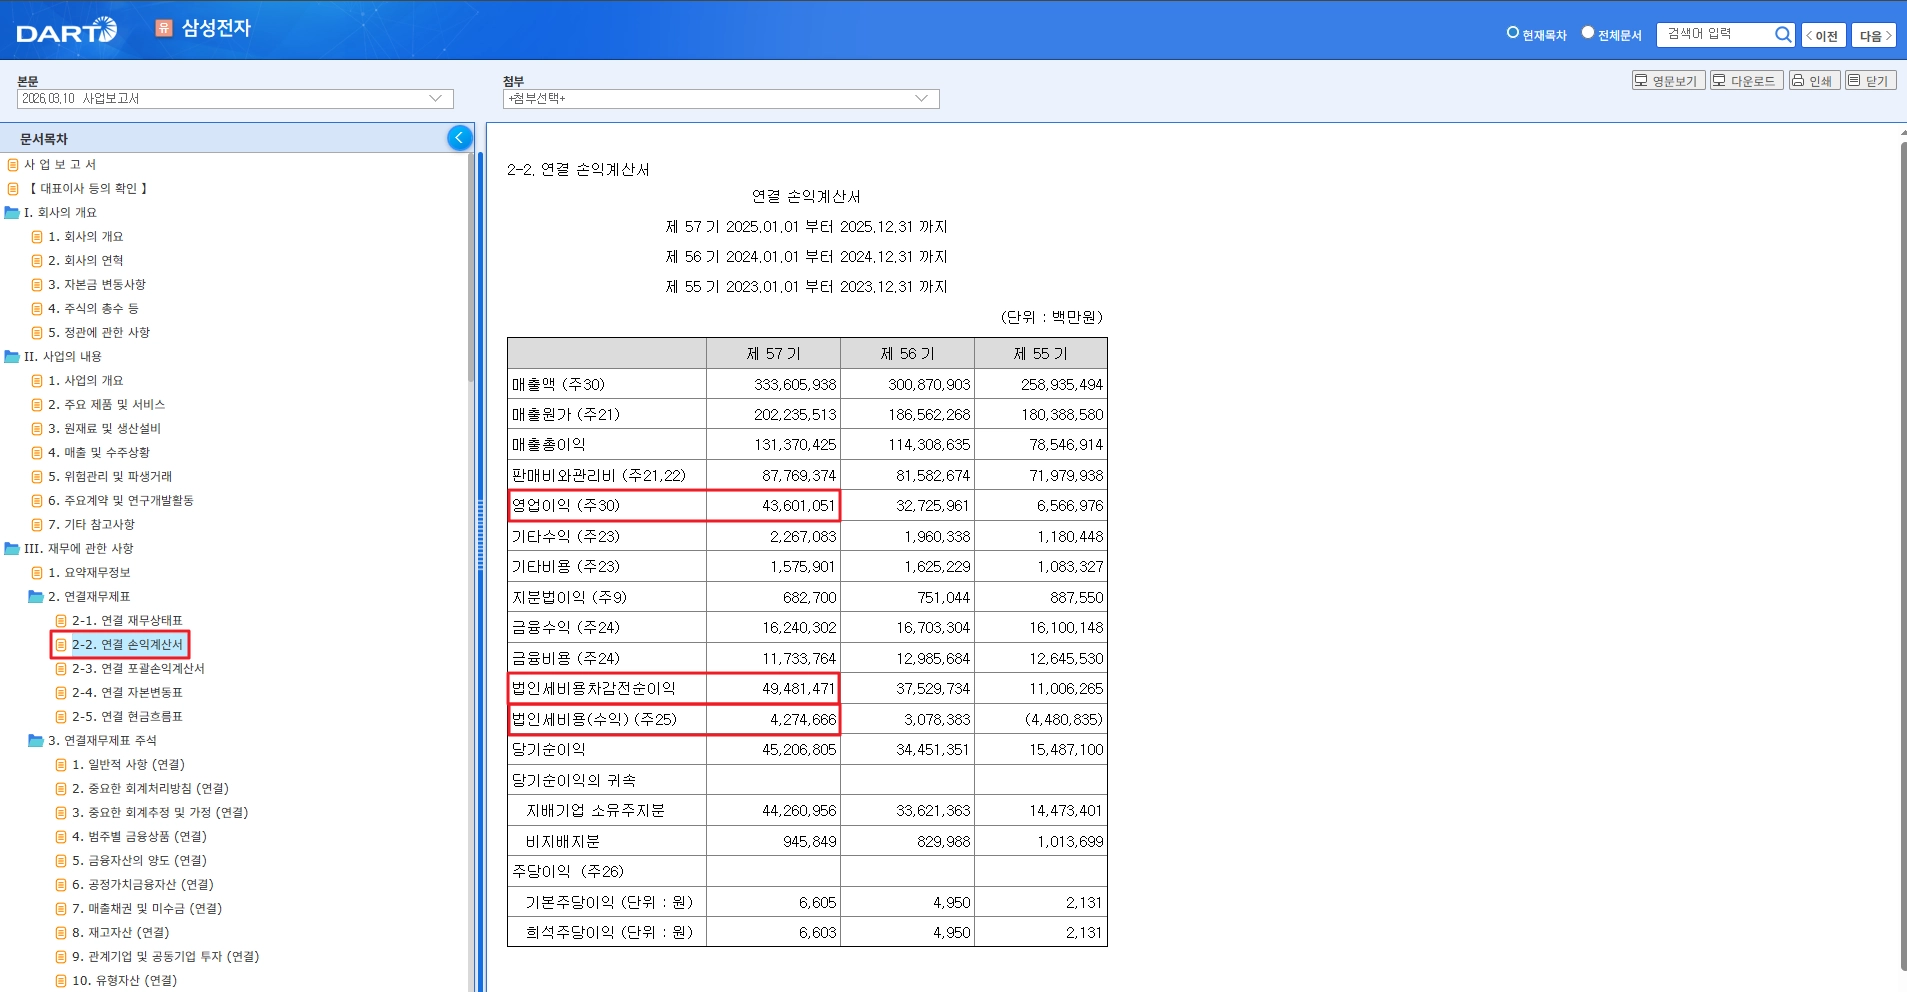Click the close (닫기) icon button

point(1869,81)
